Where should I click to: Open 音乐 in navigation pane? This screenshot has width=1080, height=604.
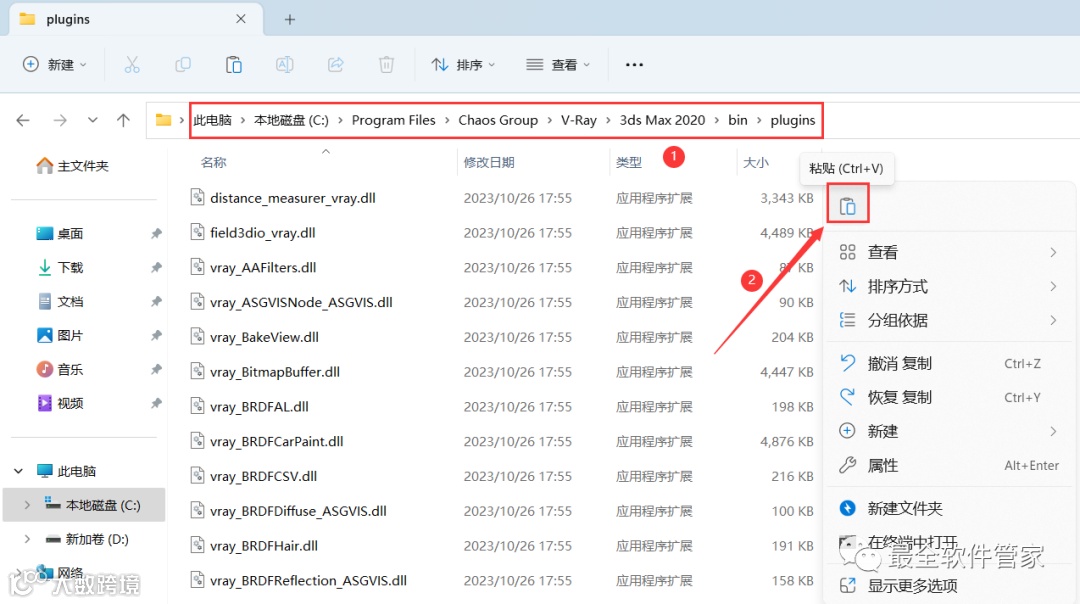tap(60, 369)
